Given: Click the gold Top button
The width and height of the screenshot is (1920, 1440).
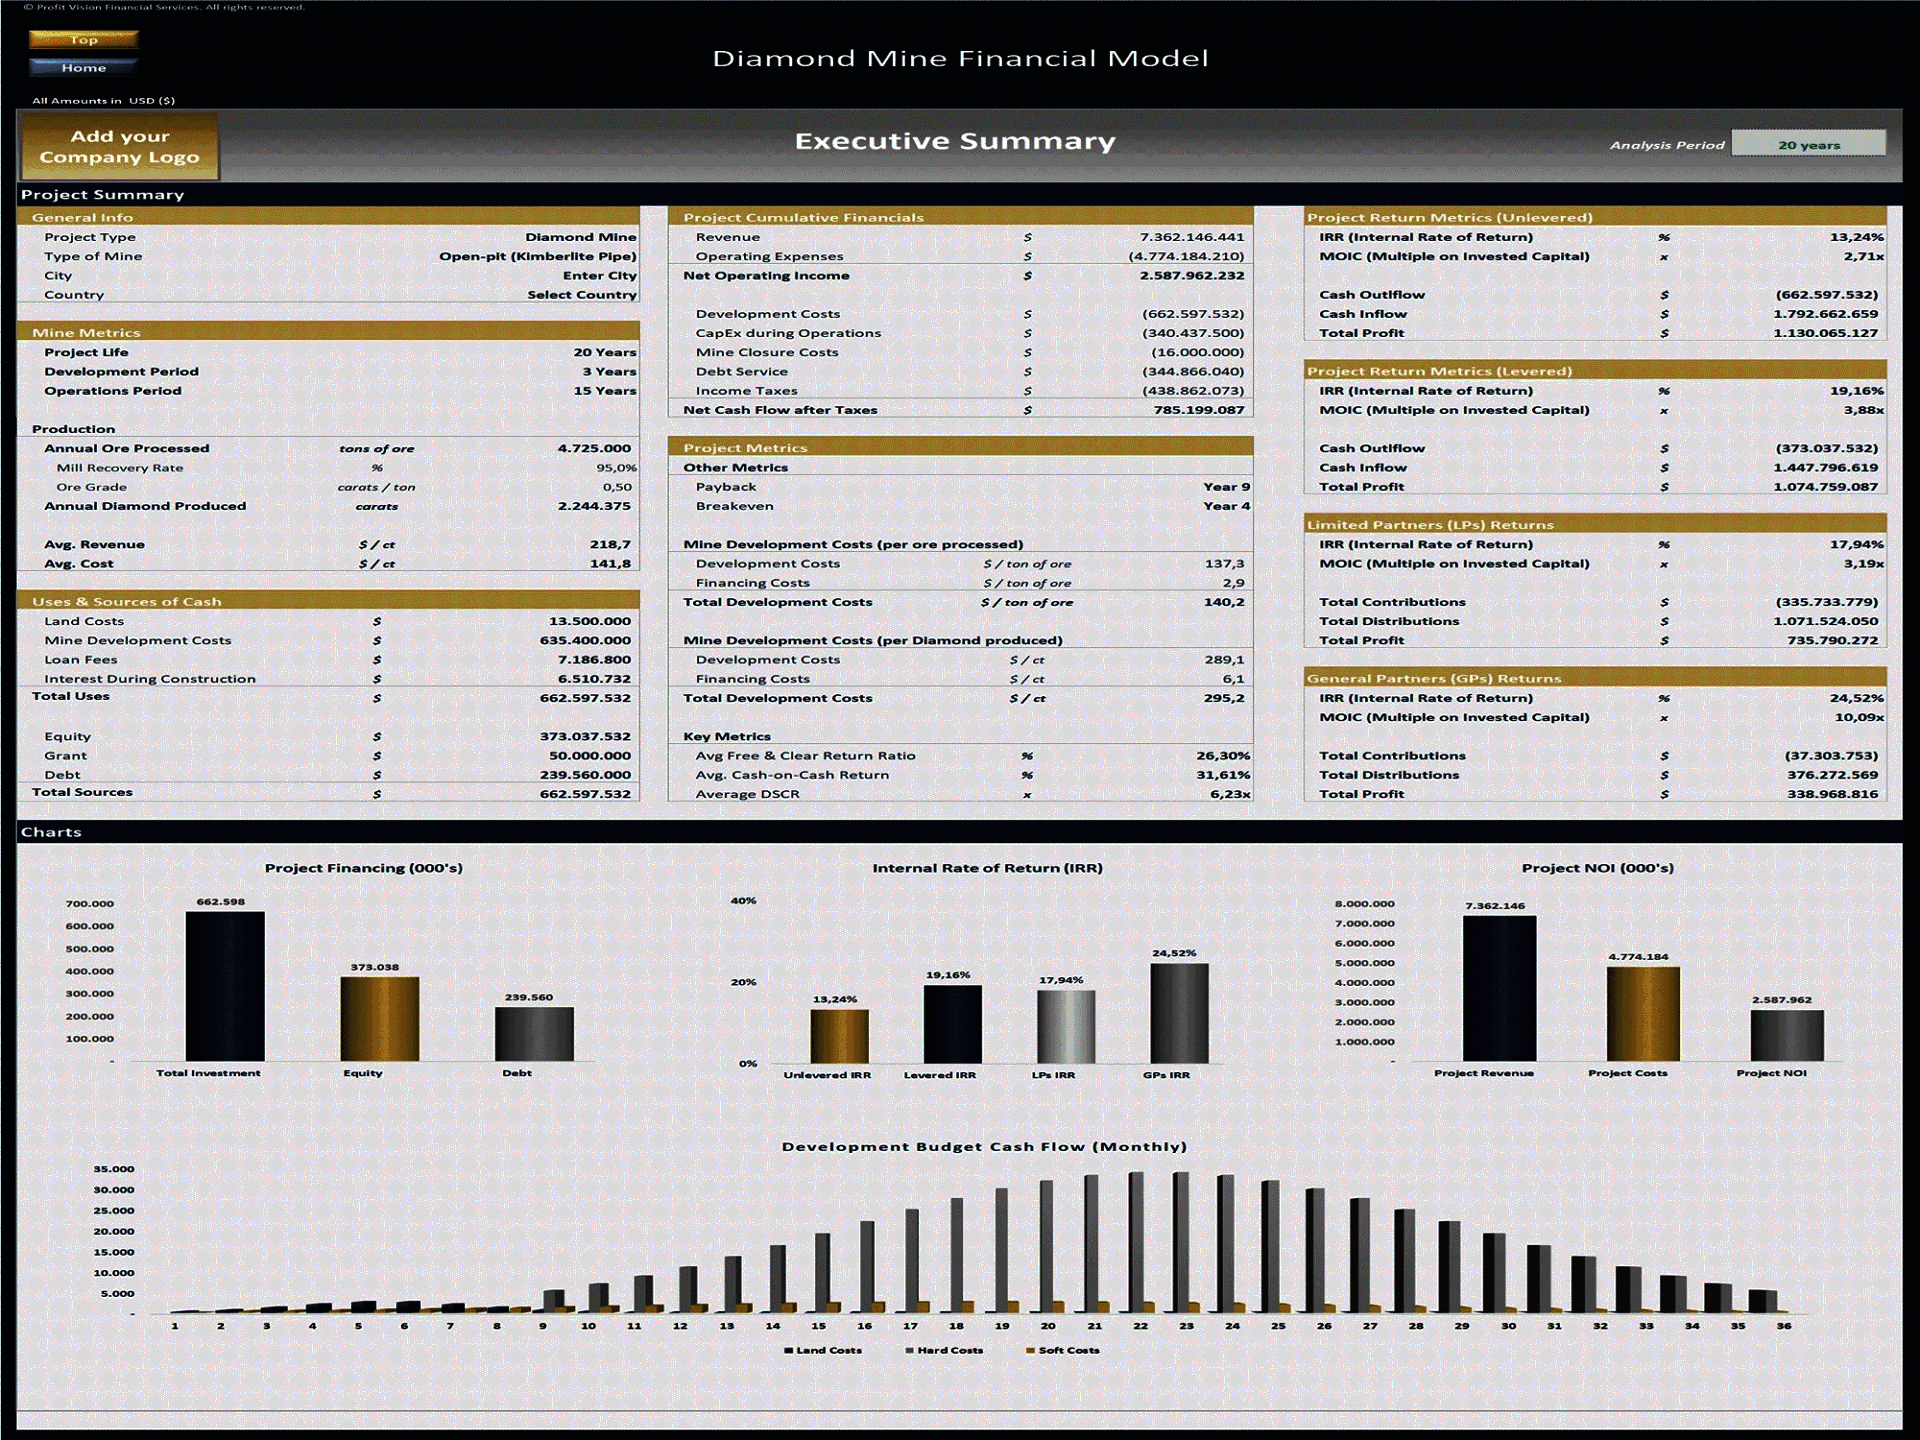Looking at the screenshot, I should (x=84, y=40).
